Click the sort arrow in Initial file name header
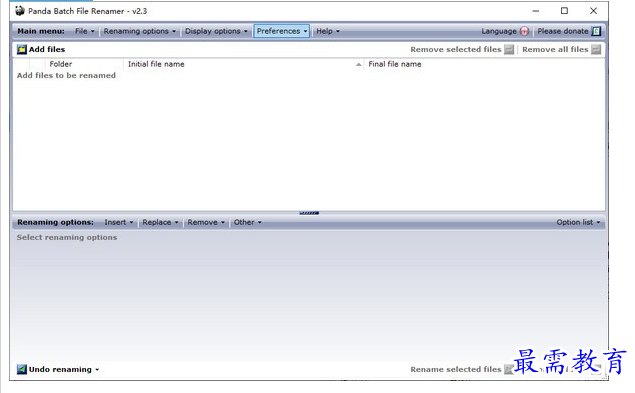This screenshot has width=635, height=393. pyautogui.click(x=358, y=64)
